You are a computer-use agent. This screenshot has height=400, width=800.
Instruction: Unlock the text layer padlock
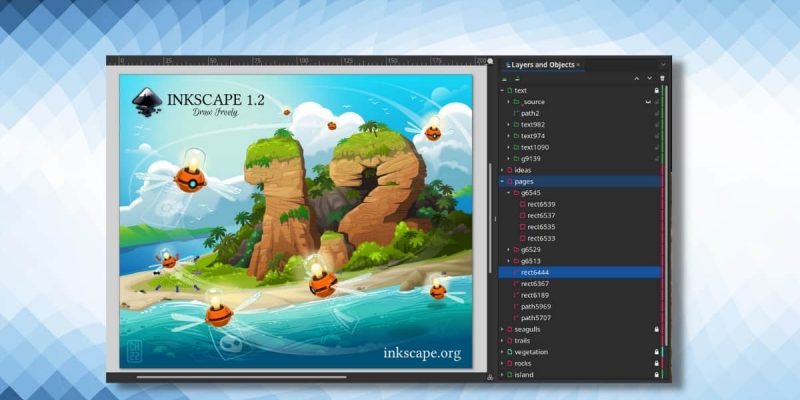657,90
